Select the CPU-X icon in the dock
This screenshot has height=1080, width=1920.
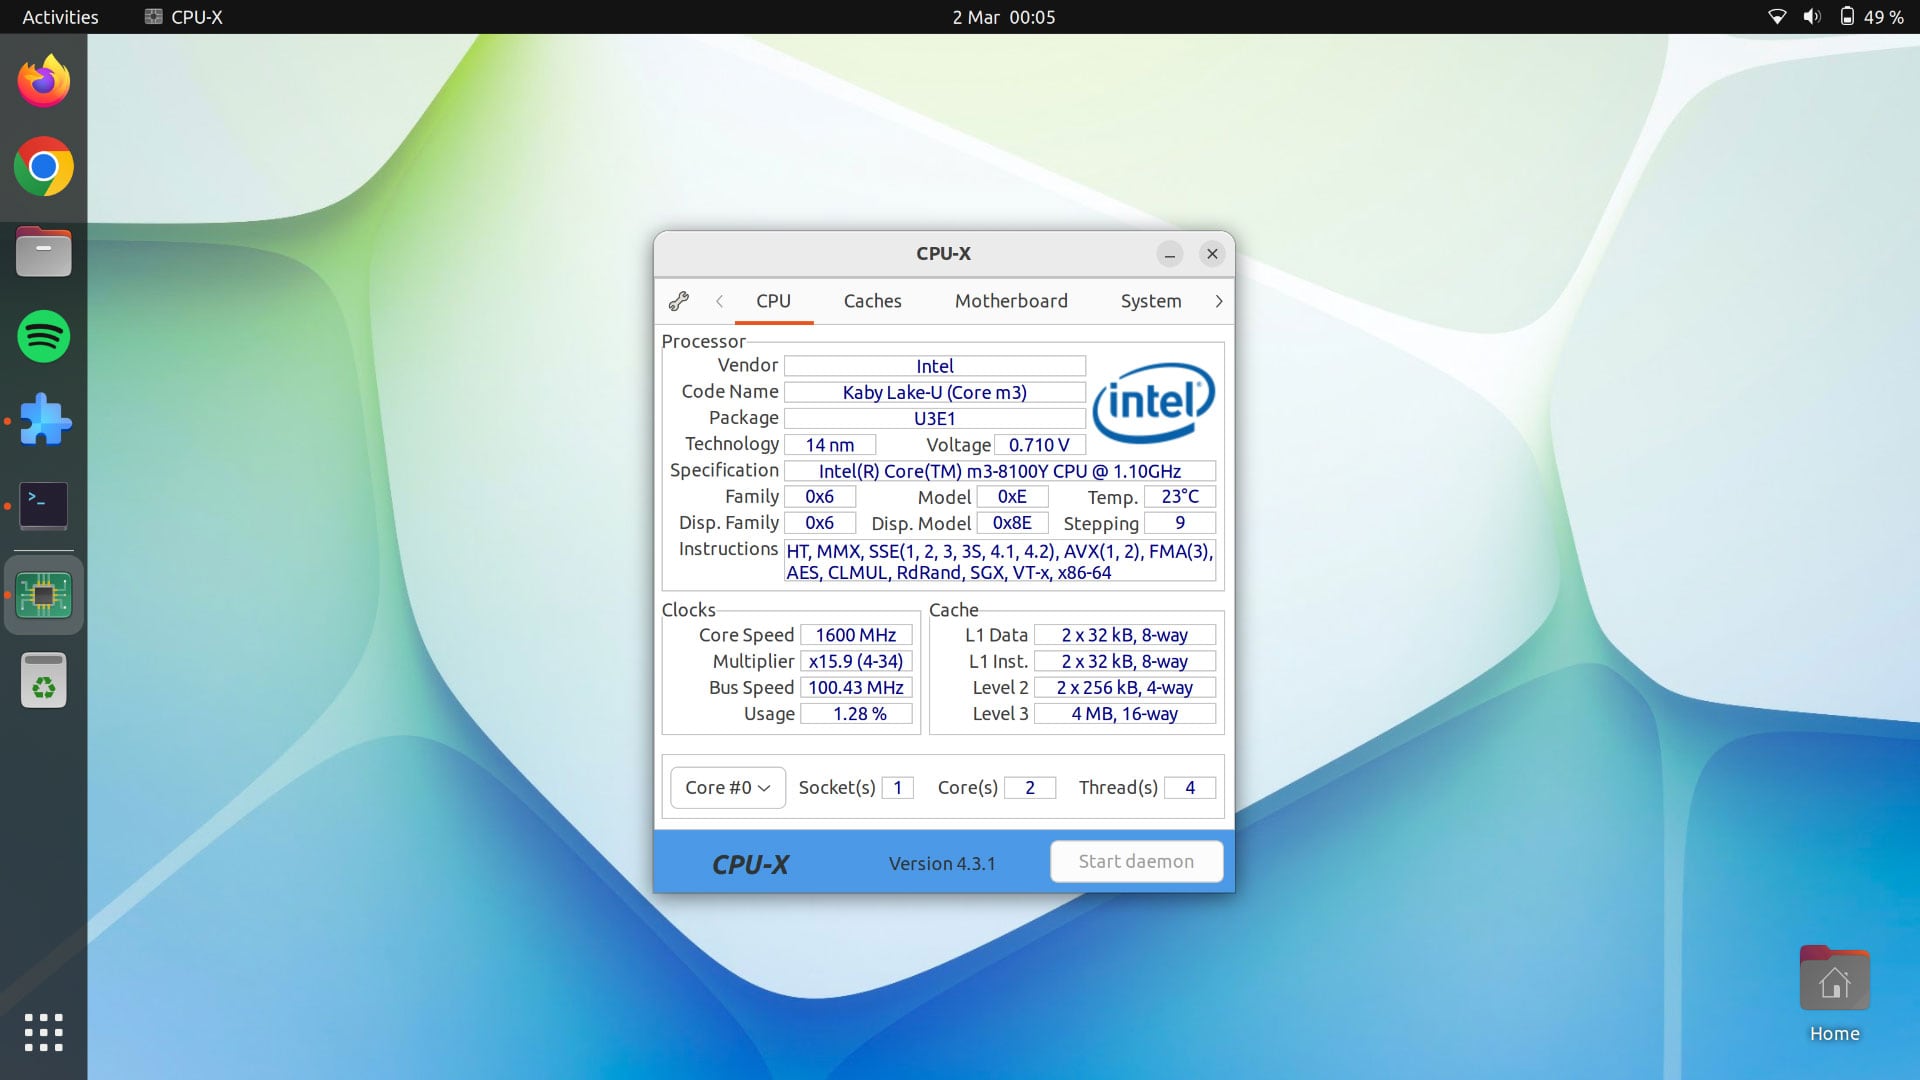pos(43,594)
